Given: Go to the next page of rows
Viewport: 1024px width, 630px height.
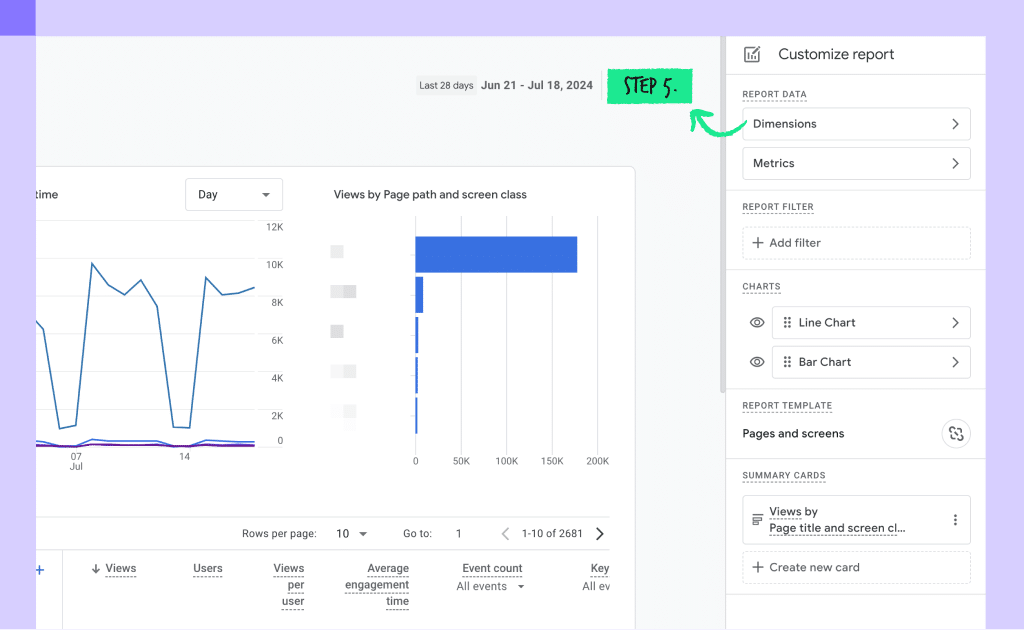Looking at the screenshot, I should pyautogui.click(x=600, y=533).
